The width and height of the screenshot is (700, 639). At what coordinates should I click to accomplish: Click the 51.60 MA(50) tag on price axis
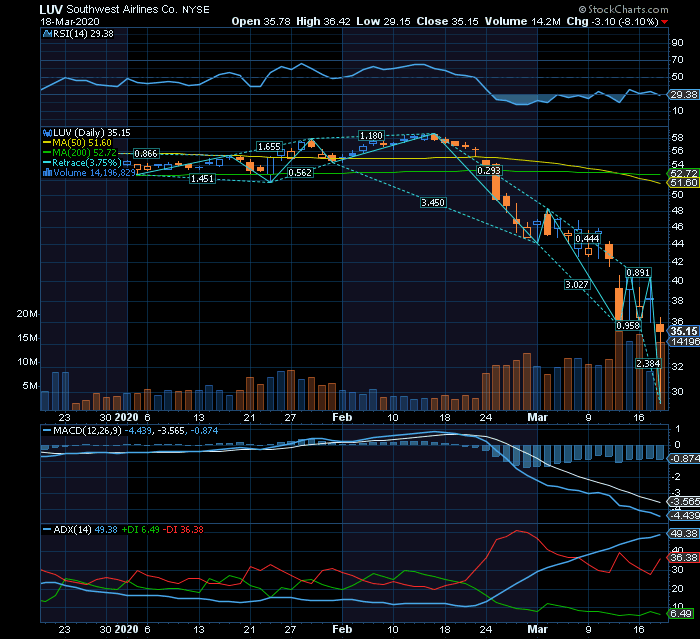tap(683, 183)
